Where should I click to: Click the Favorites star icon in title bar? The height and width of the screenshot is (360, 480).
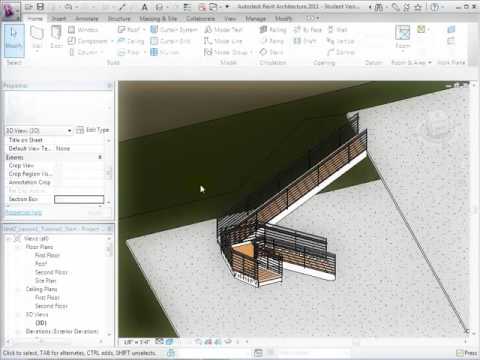pos(418,7)
